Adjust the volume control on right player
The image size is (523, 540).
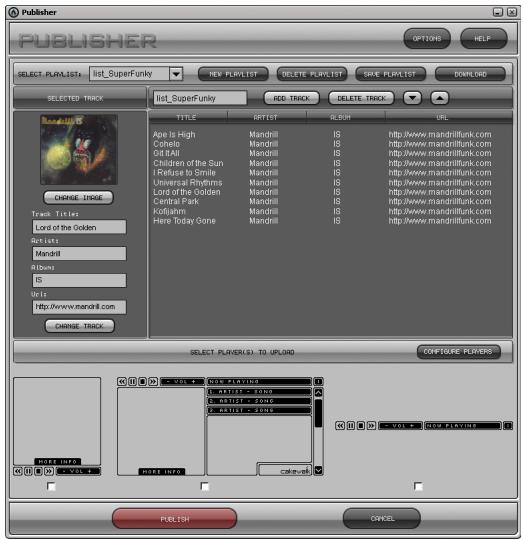[400, 426]
